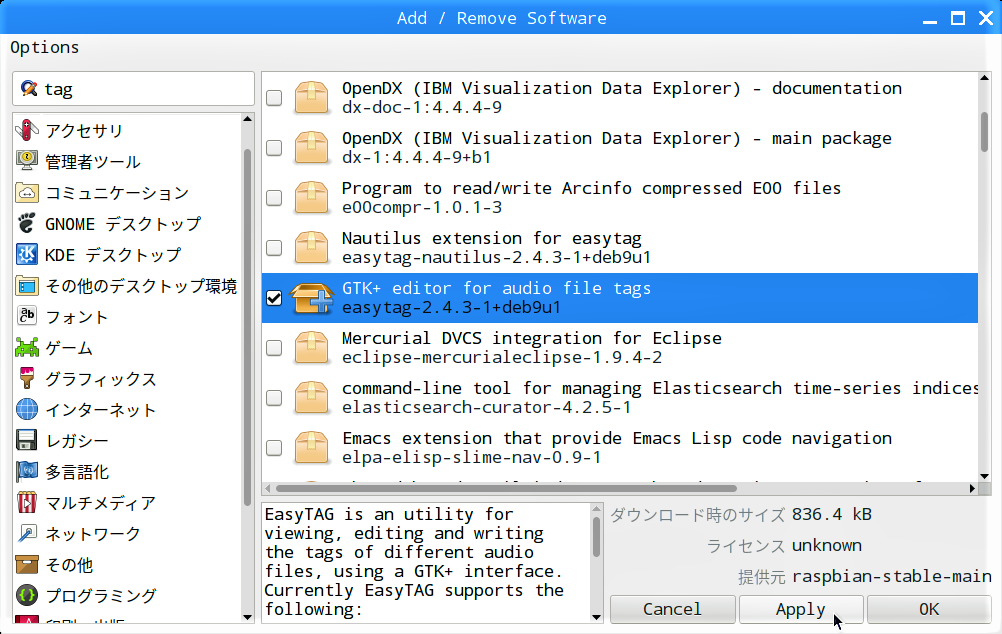Viewport: 1002px width, 634px height.
Task: Open the ゲーム invader icon
Action: pos(27,348)
